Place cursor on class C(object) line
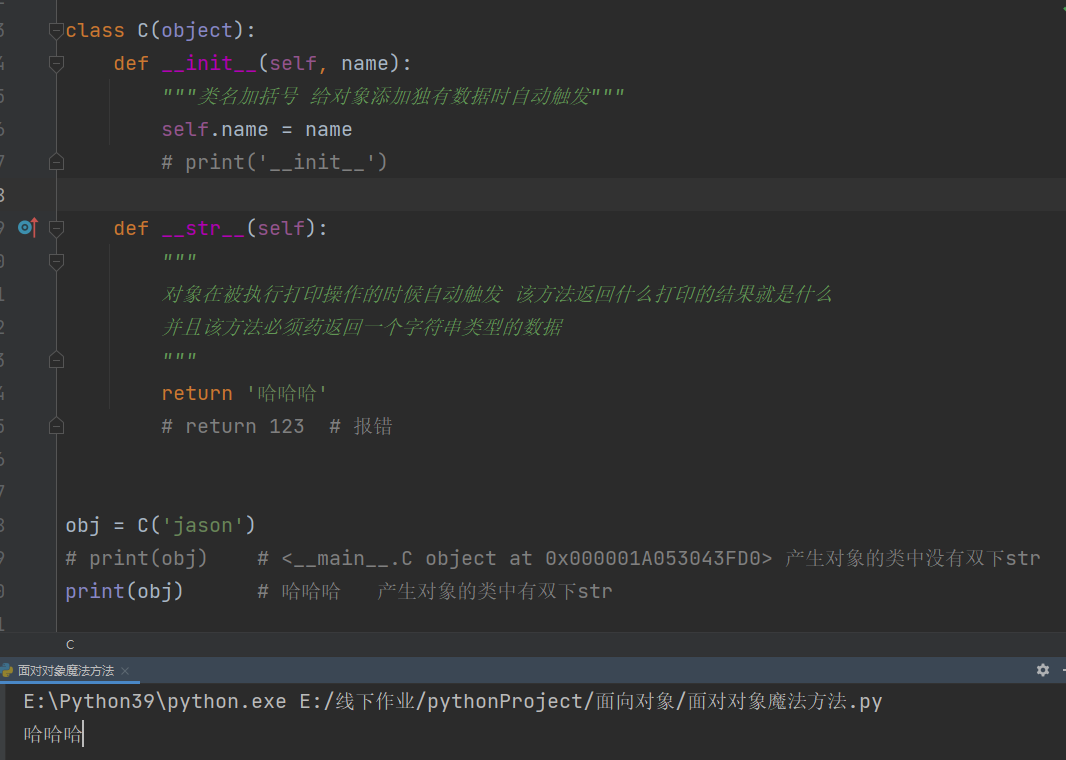The width and height of the screenshot is (1066, 760). coord(160,31)
